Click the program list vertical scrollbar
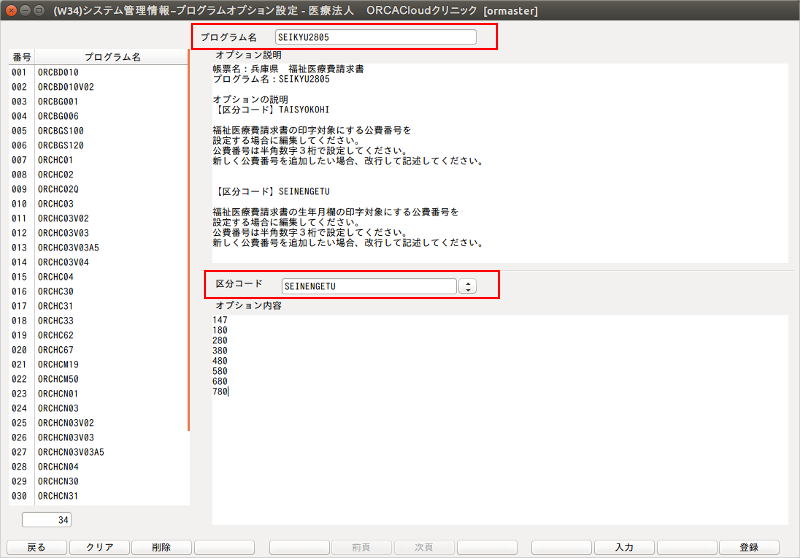This screenshot has width=800, height=558. (x=188, y=250)
